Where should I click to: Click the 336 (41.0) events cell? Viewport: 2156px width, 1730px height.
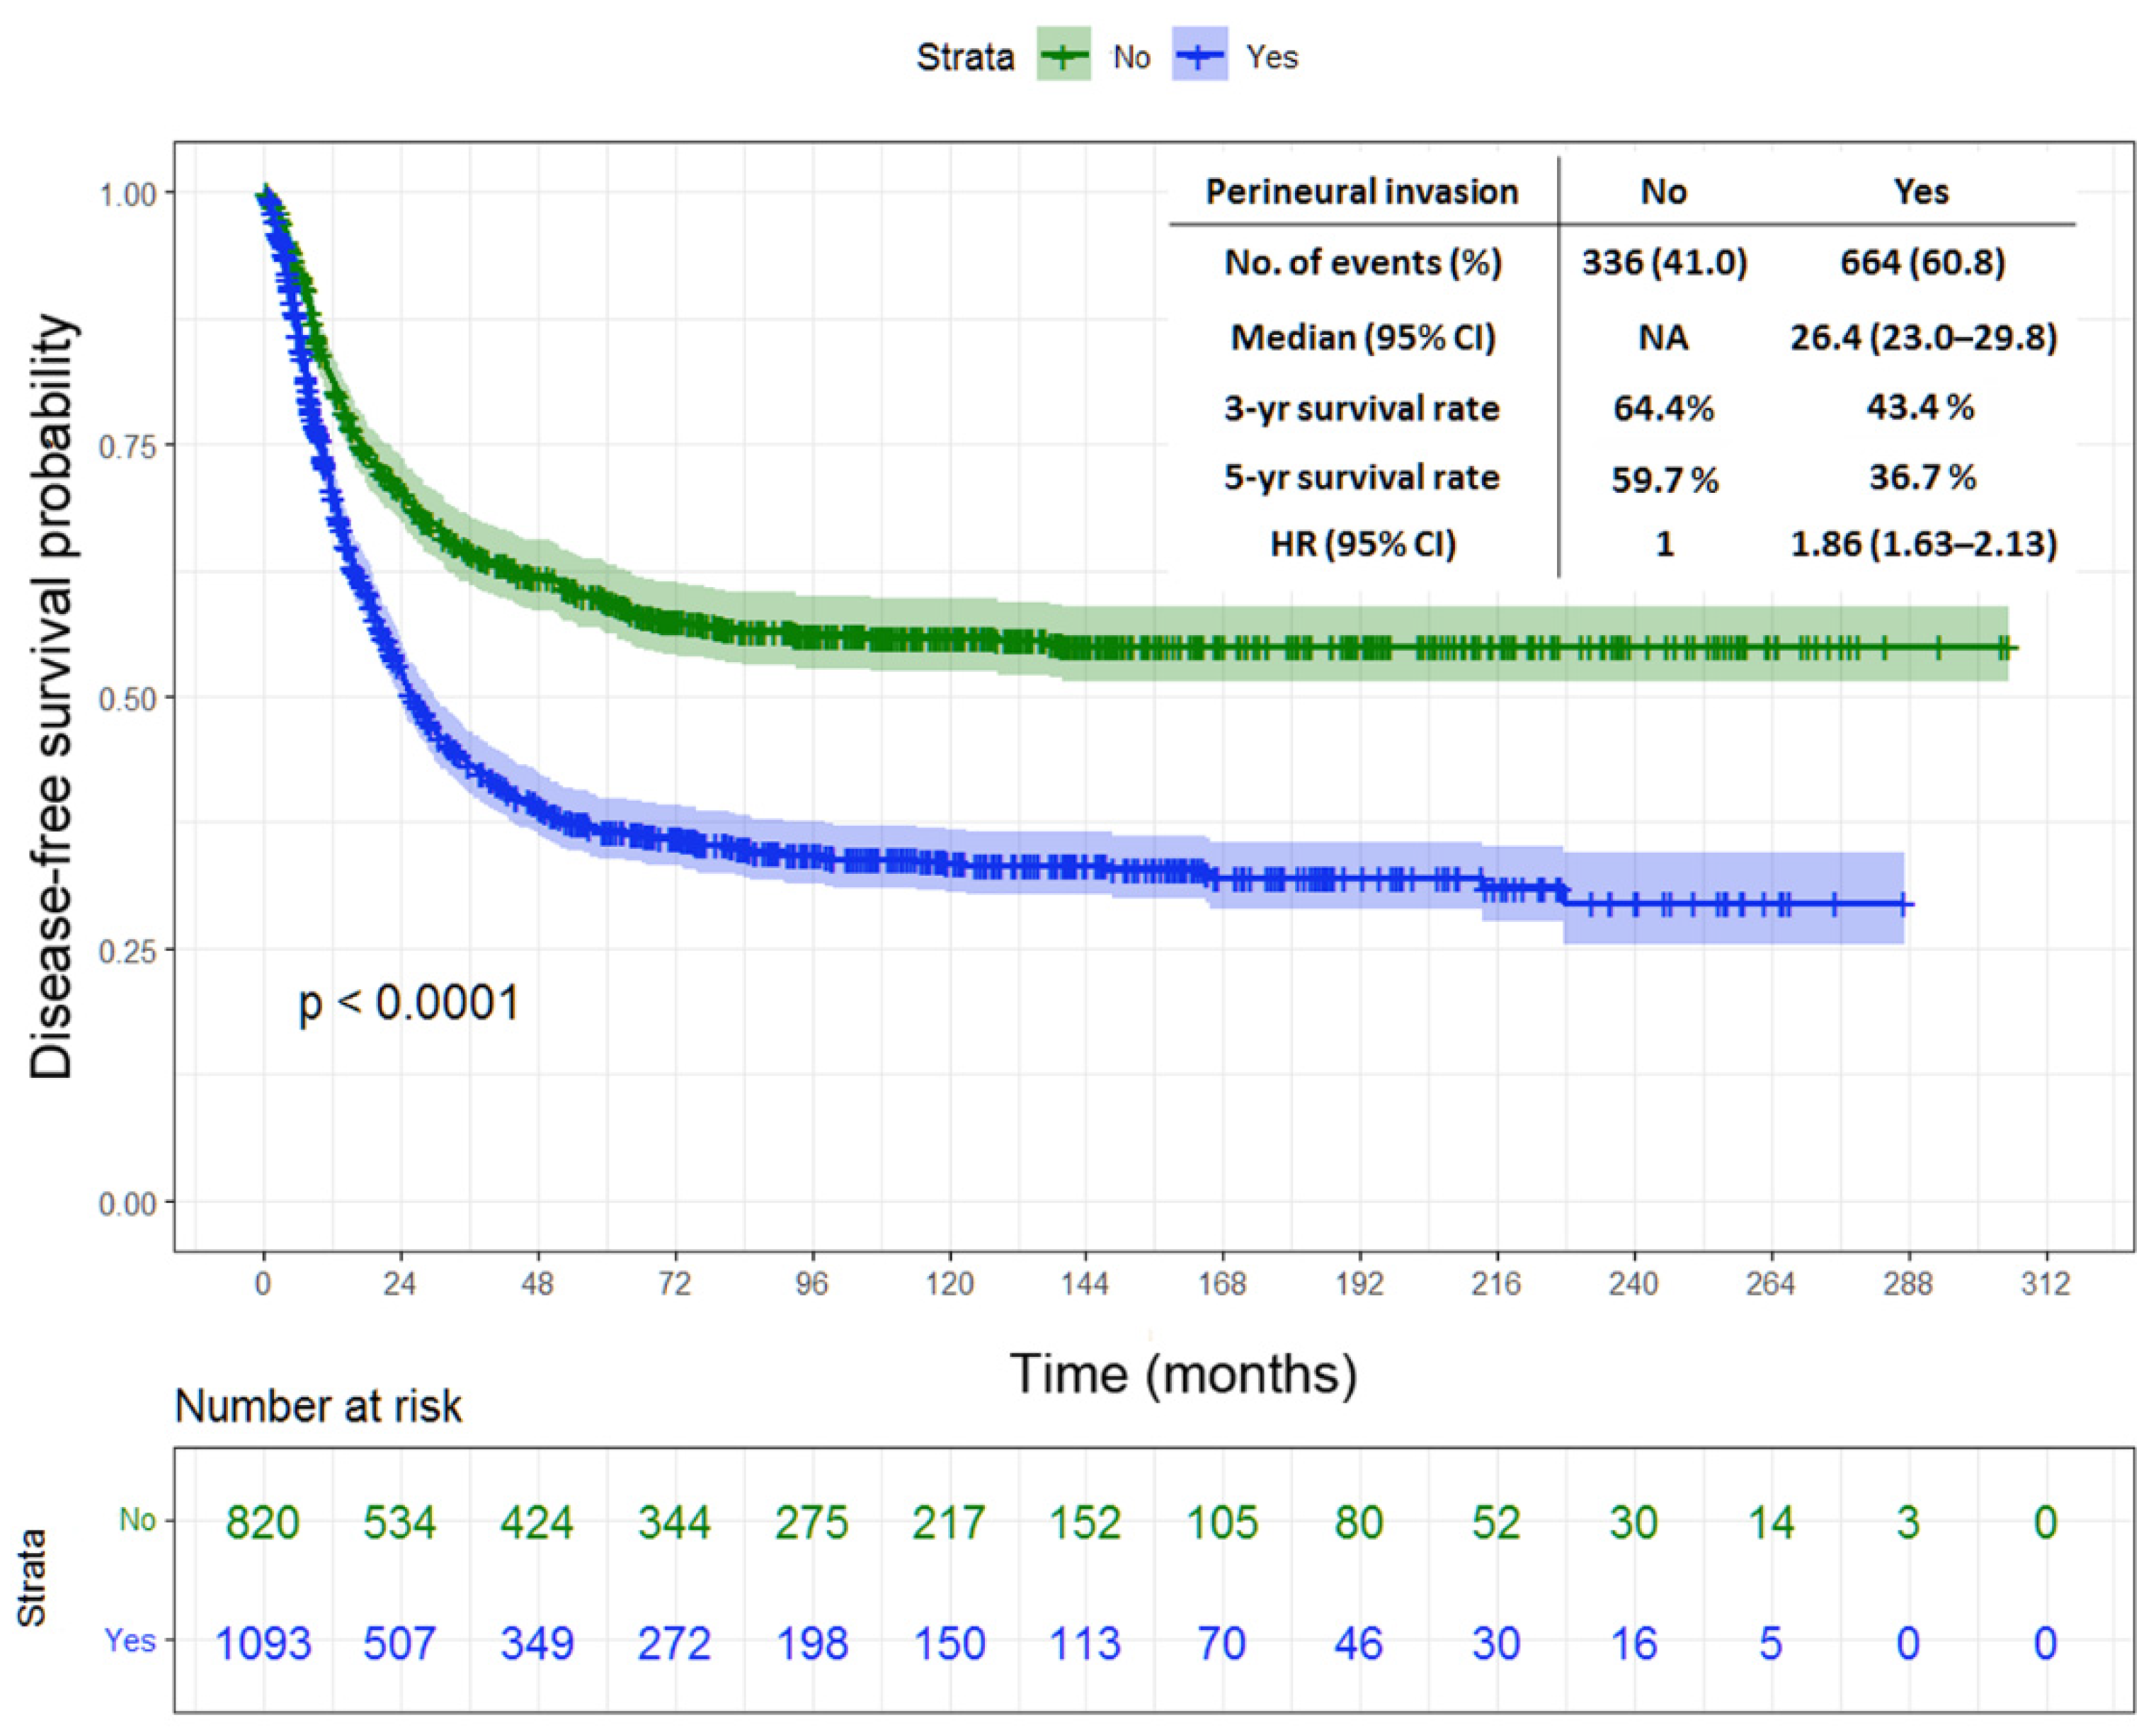point(1664,262)
